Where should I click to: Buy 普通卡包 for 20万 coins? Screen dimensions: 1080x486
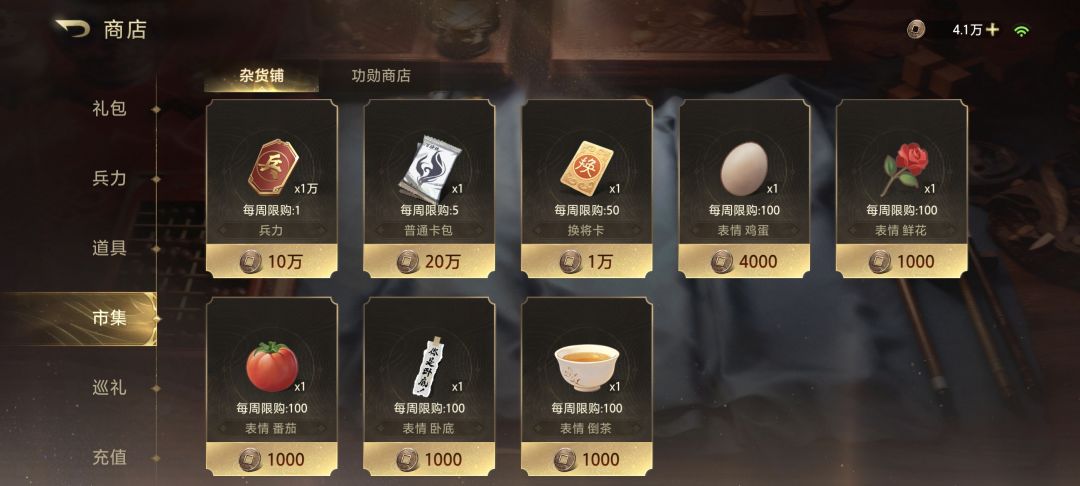point(429,261)
